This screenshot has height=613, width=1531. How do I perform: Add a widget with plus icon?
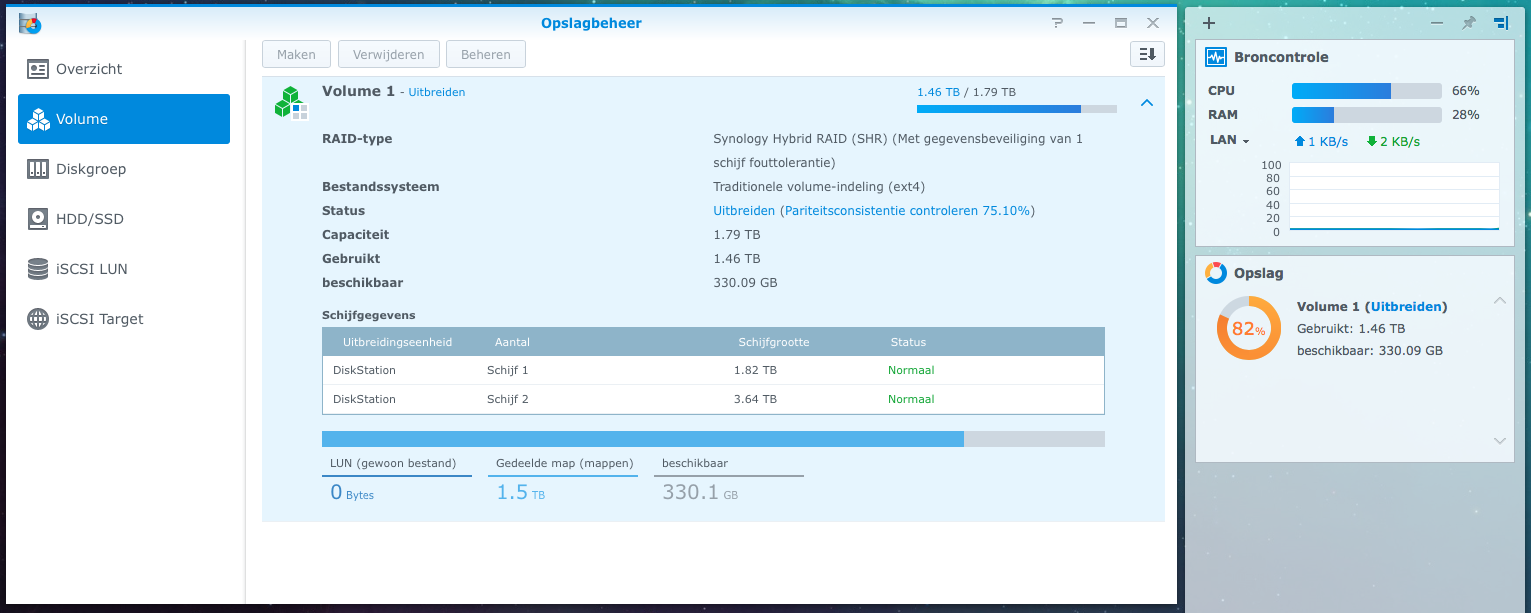1209,23
